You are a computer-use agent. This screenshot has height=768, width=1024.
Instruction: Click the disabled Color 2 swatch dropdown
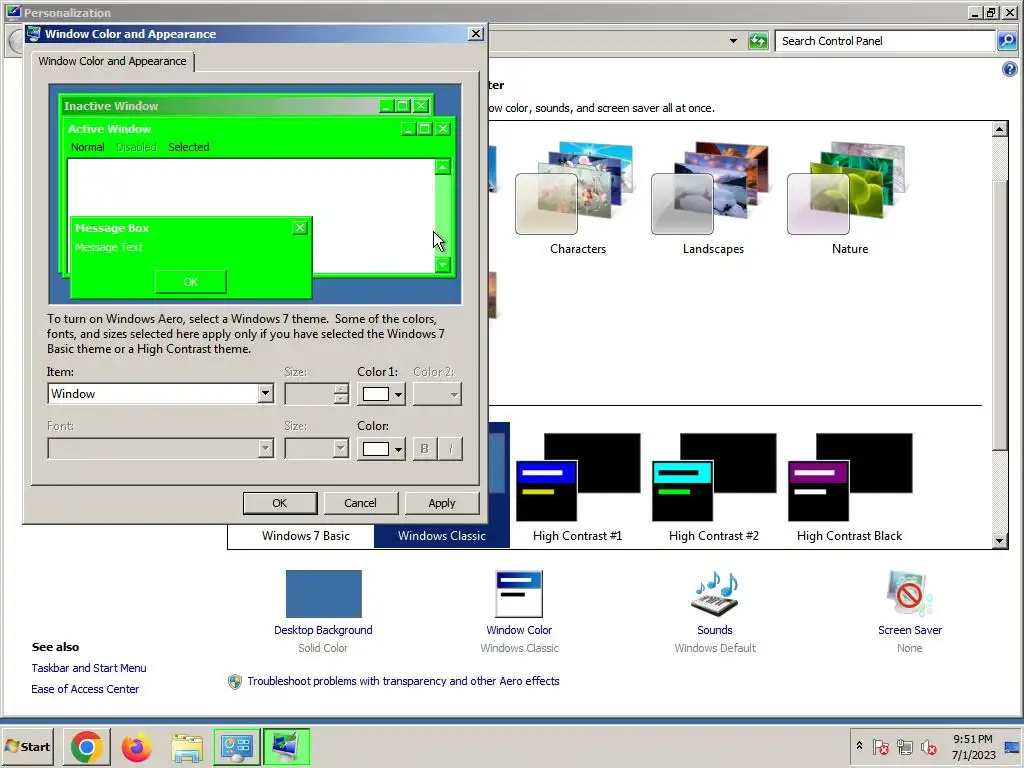click(438, 394)
